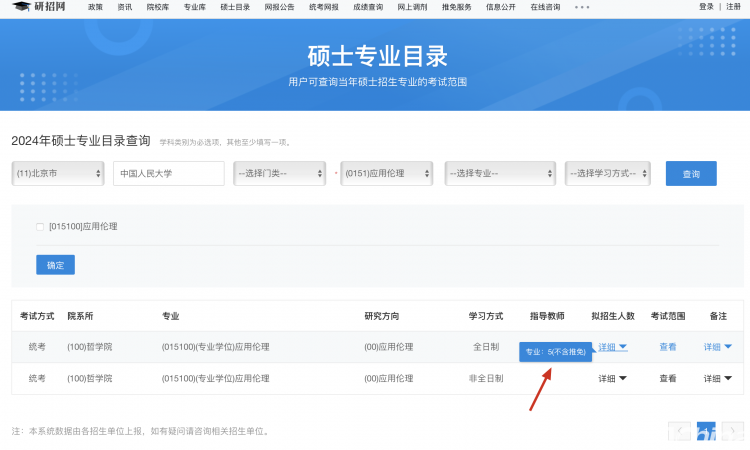Open the 选择专业 dropdown
This screenshot has height=450, width=750.
[500, 173]
